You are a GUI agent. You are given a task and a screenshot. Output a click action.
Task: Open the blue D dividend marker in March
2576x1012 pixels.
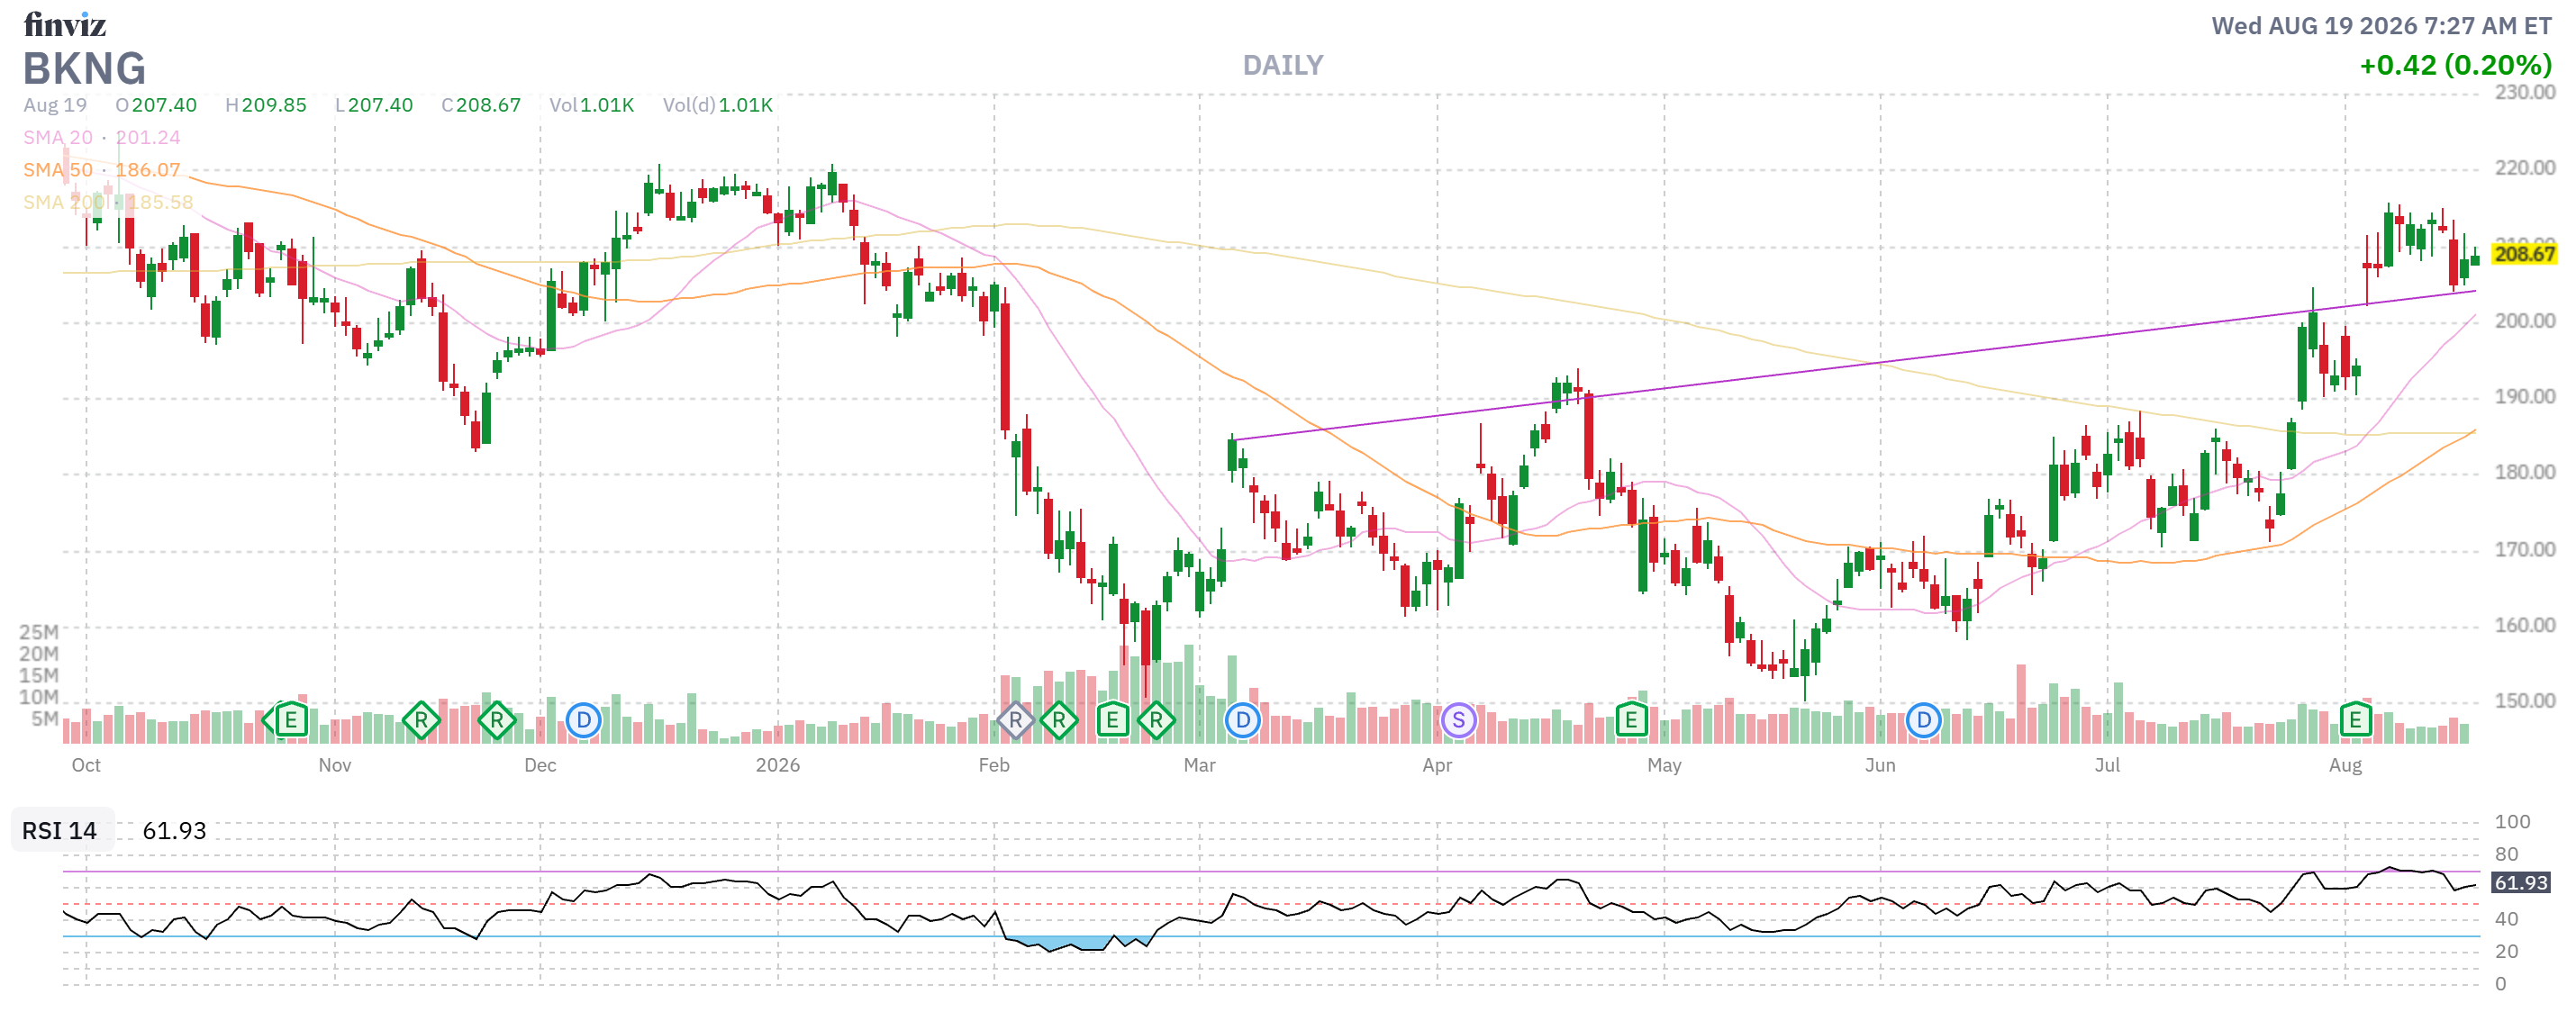[1243, 720]
